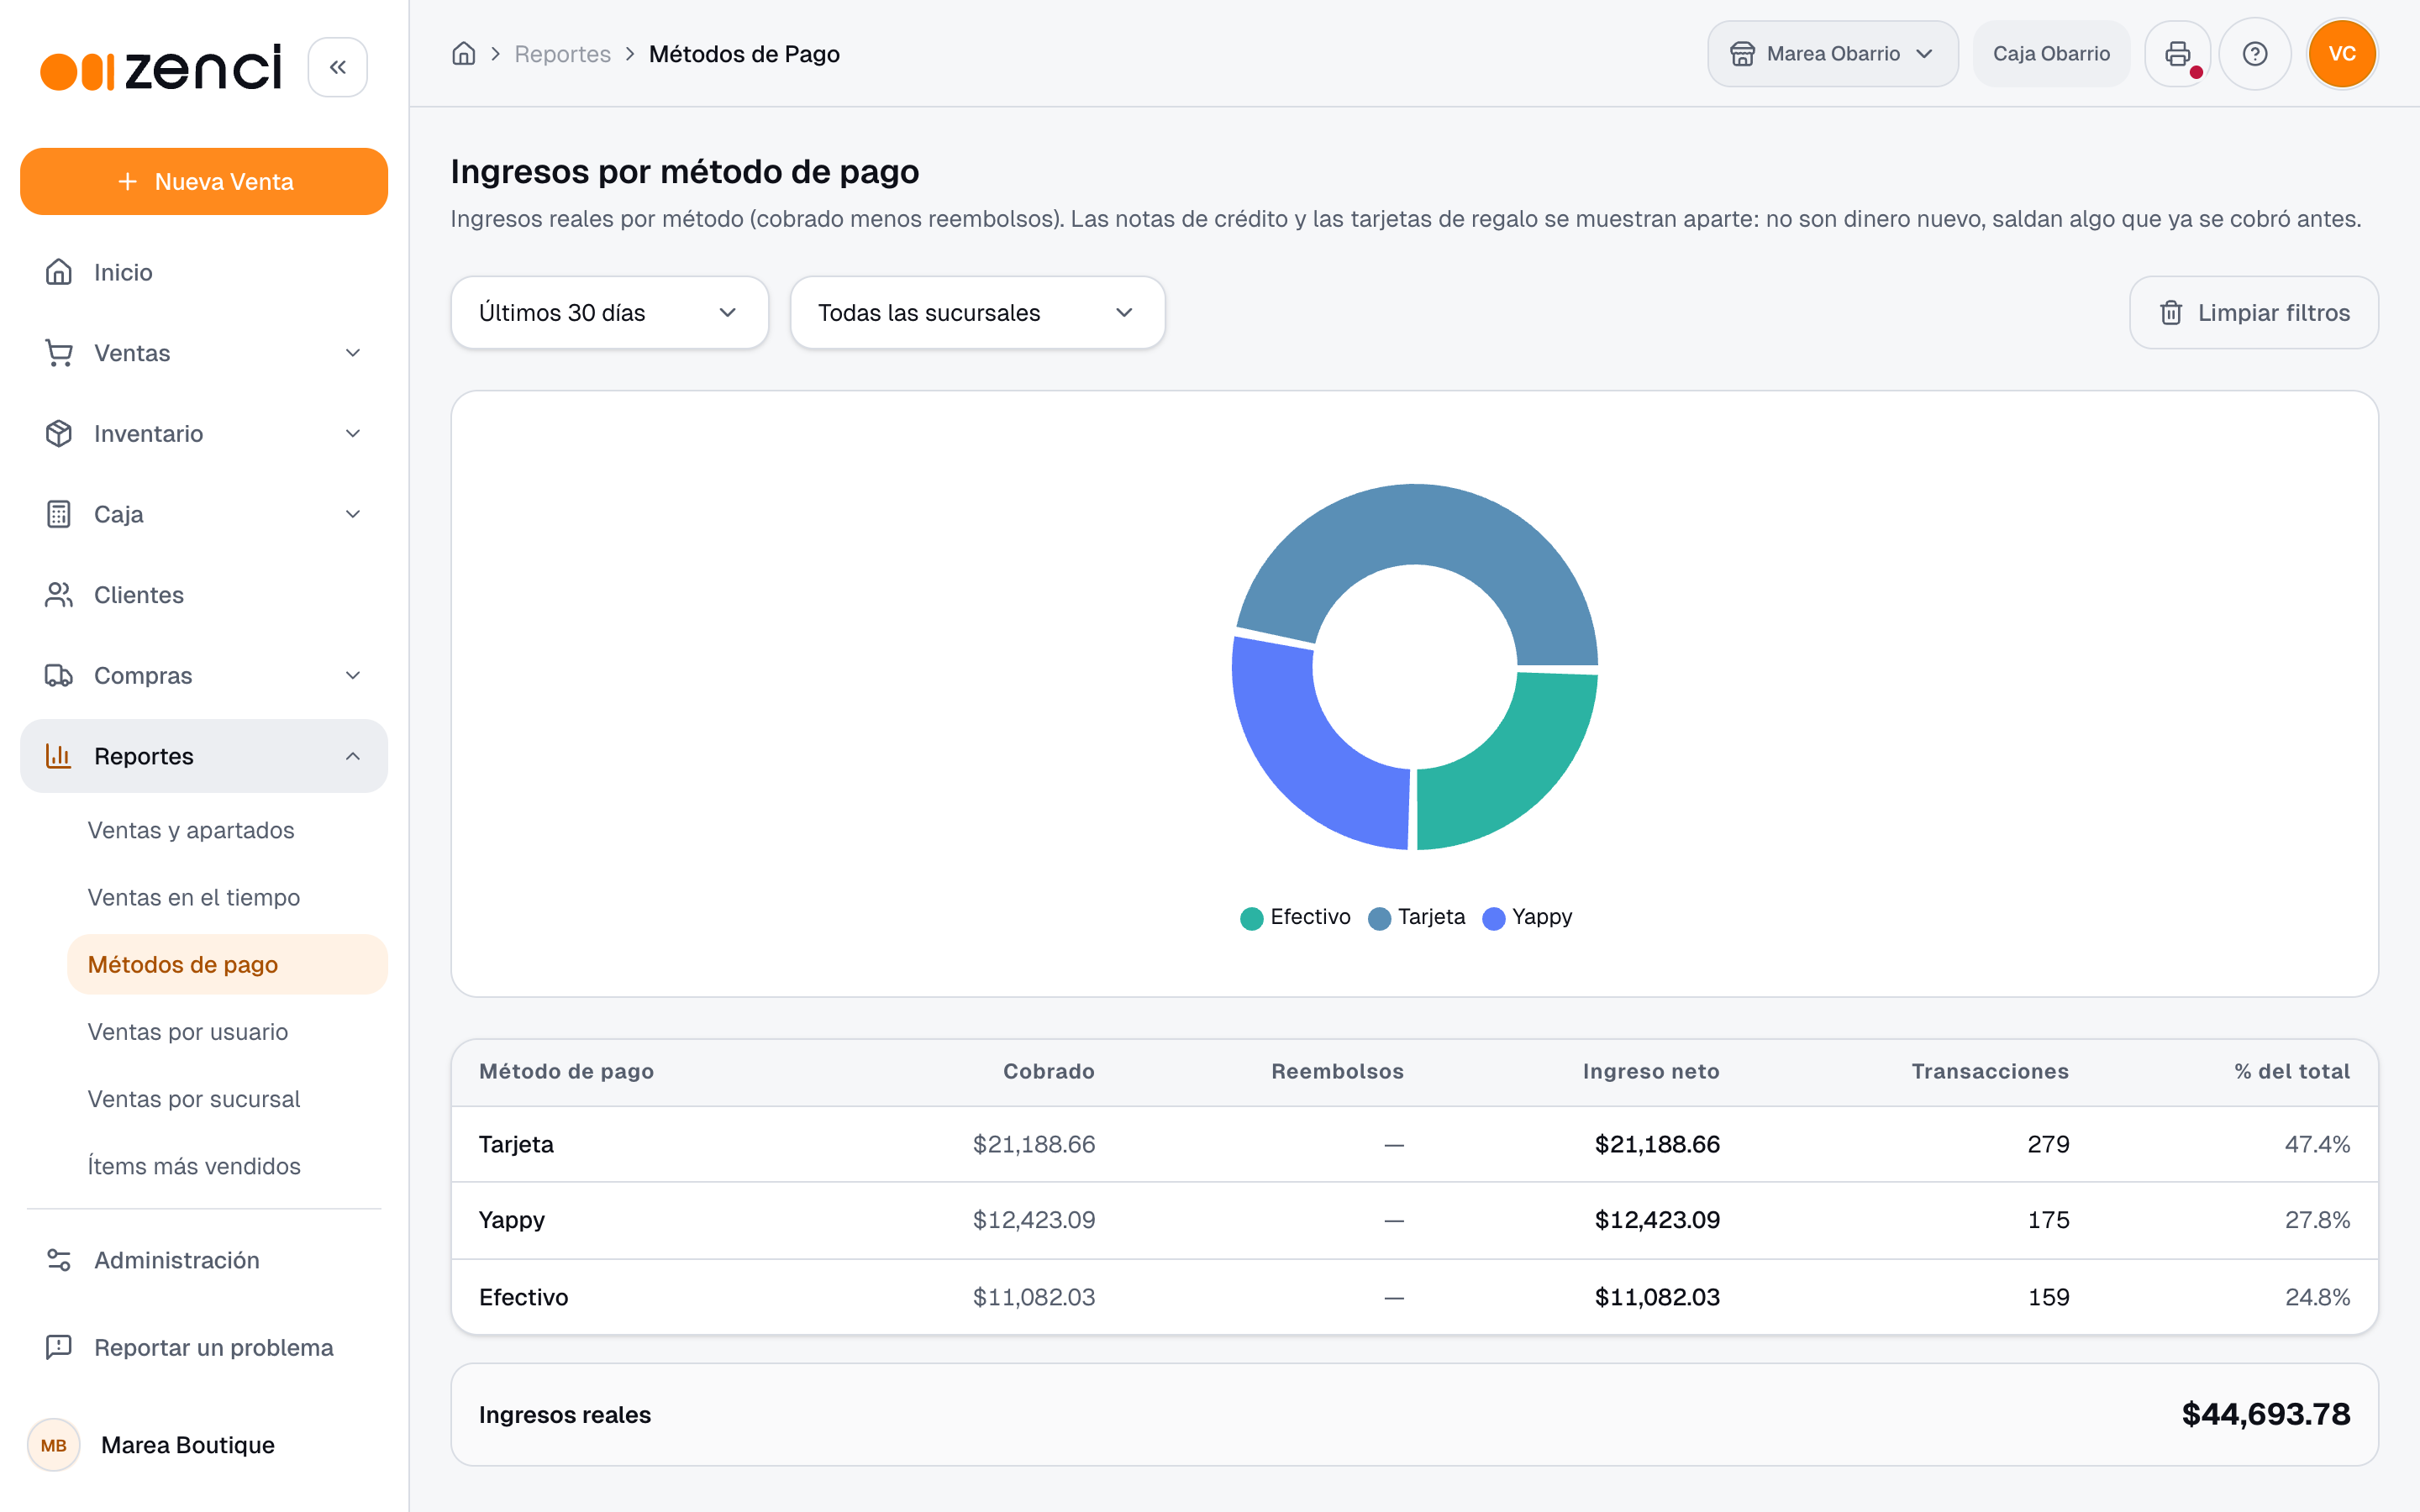This screenshot has width=2420, height=1512.
Task: Open the printer icon in the top bar
Action: [x=2177, y=54]
